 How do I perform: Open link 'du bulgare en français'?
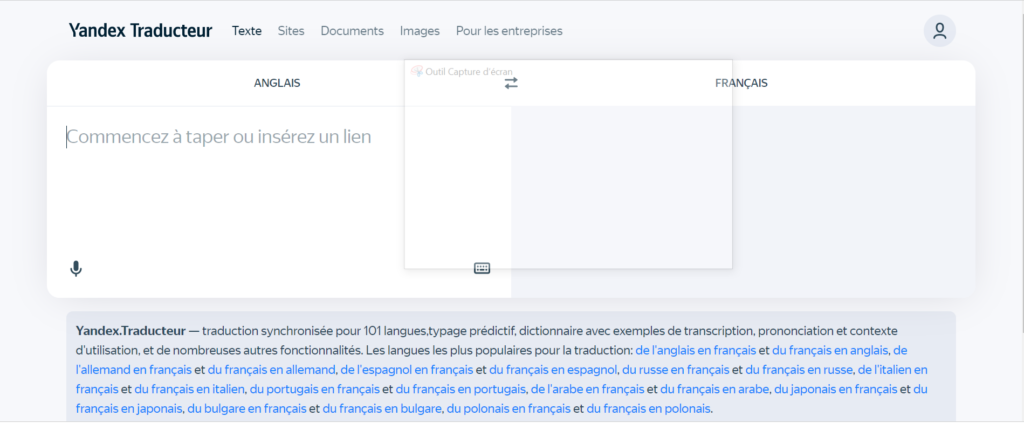click(247, 409)
